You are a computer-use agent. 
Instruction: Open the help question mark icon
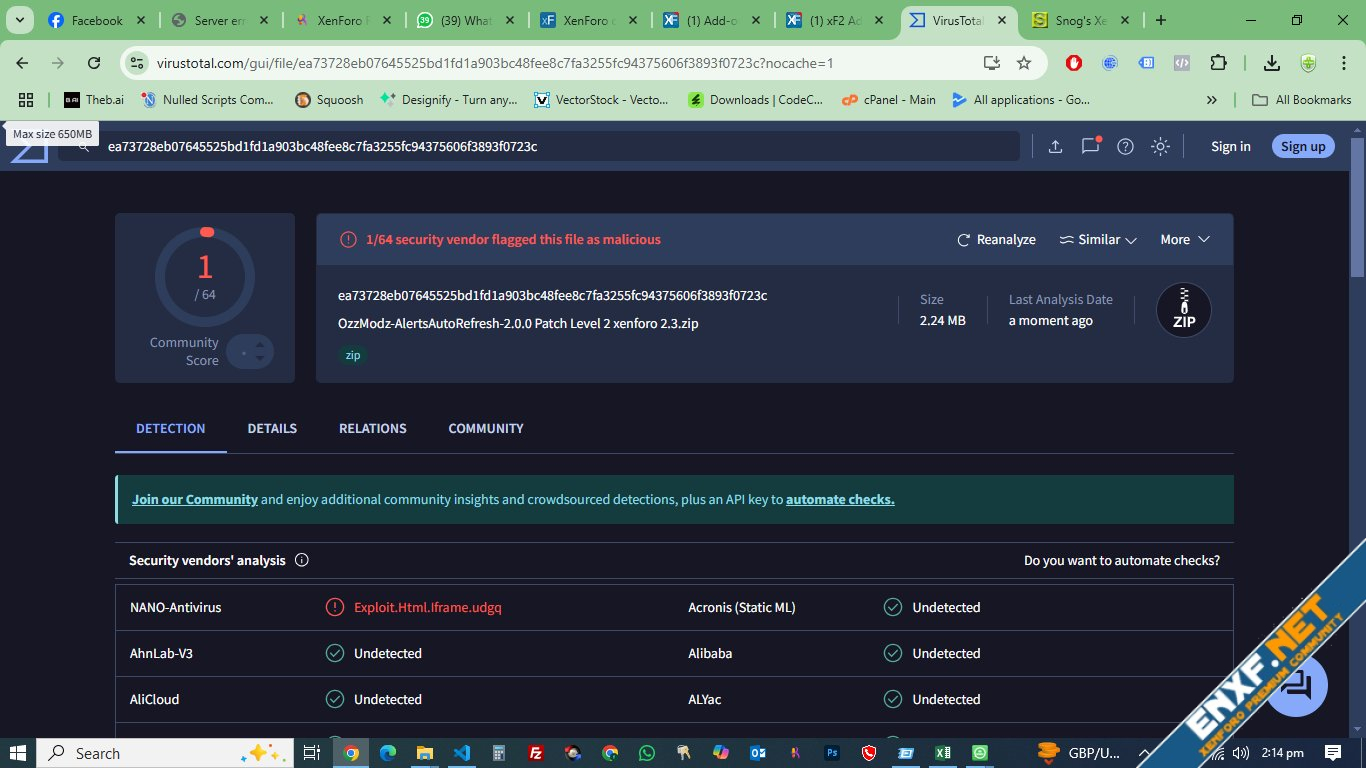coord(1125,147)
